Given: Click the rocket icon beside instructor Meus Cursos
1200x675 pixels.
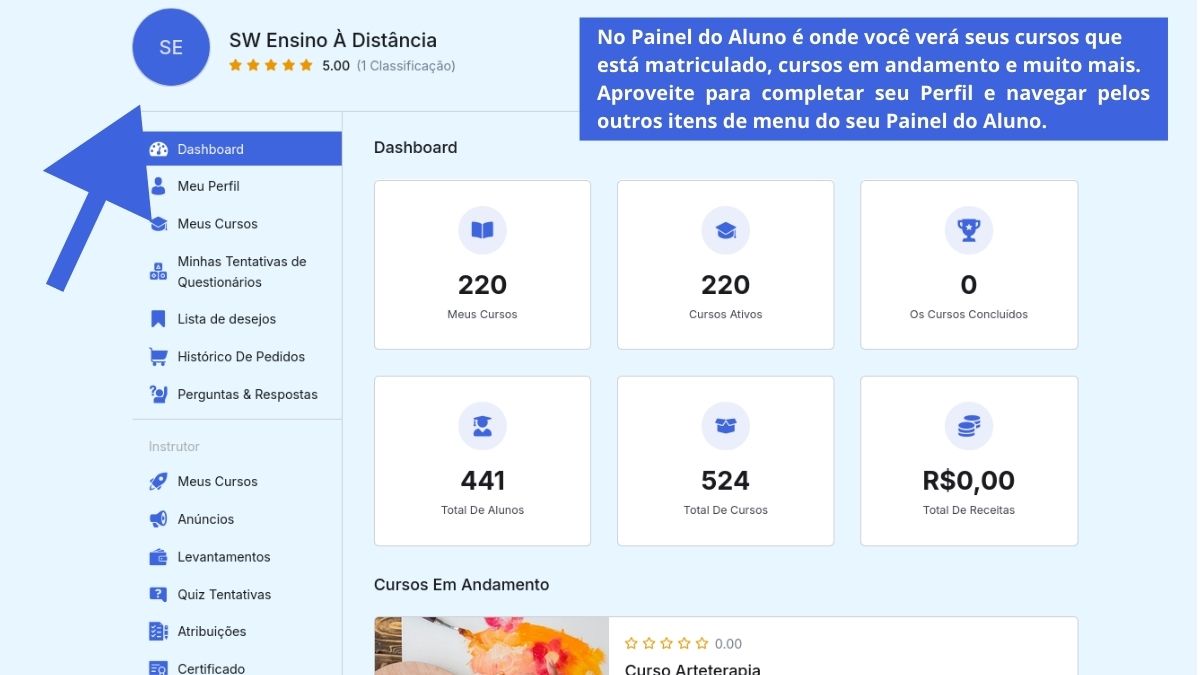Looking at the screenshot, I should click(158, 481).
